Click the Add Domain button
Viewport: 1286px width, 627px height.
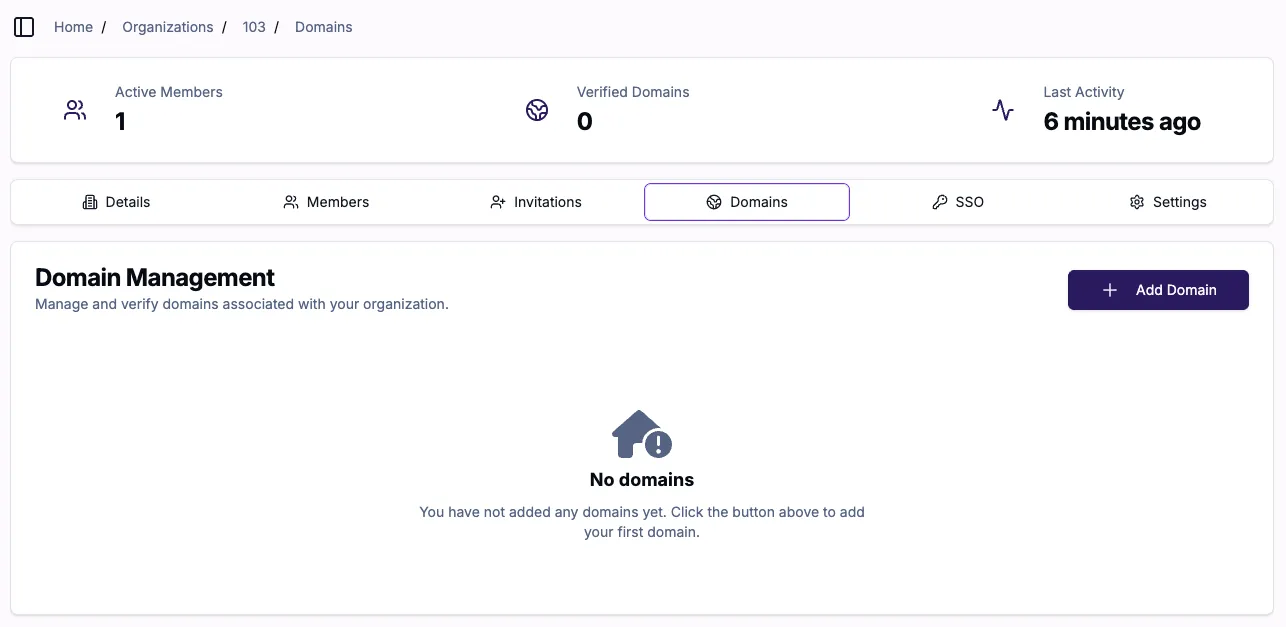pos(1158,290)
